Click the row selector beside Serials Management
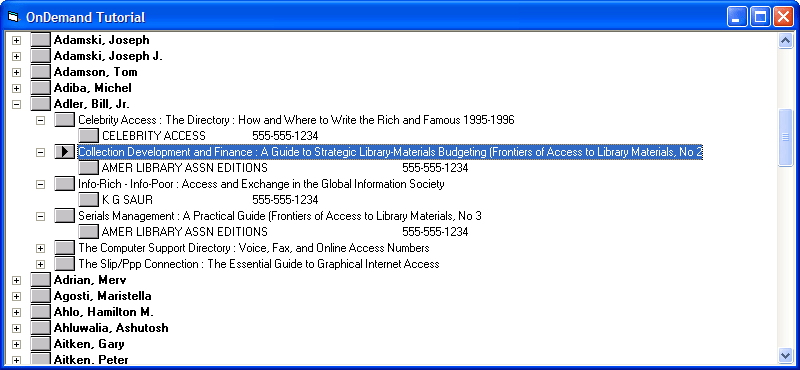 tap(64, 216)
